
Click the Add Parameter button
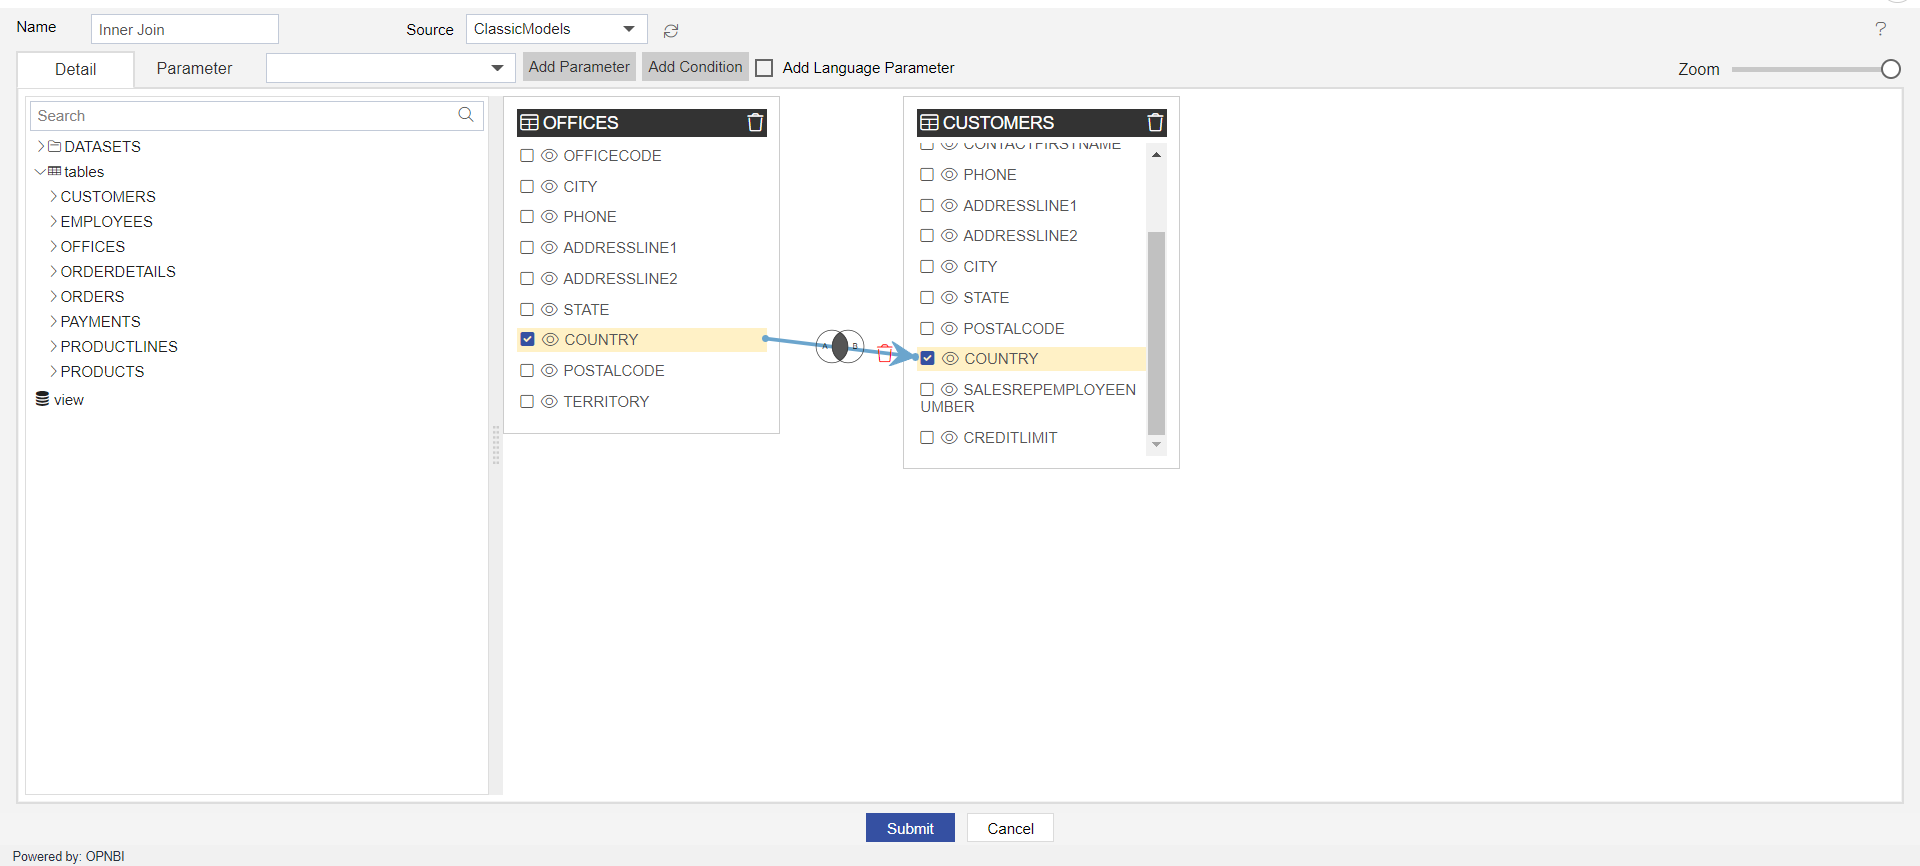point(579,67)
